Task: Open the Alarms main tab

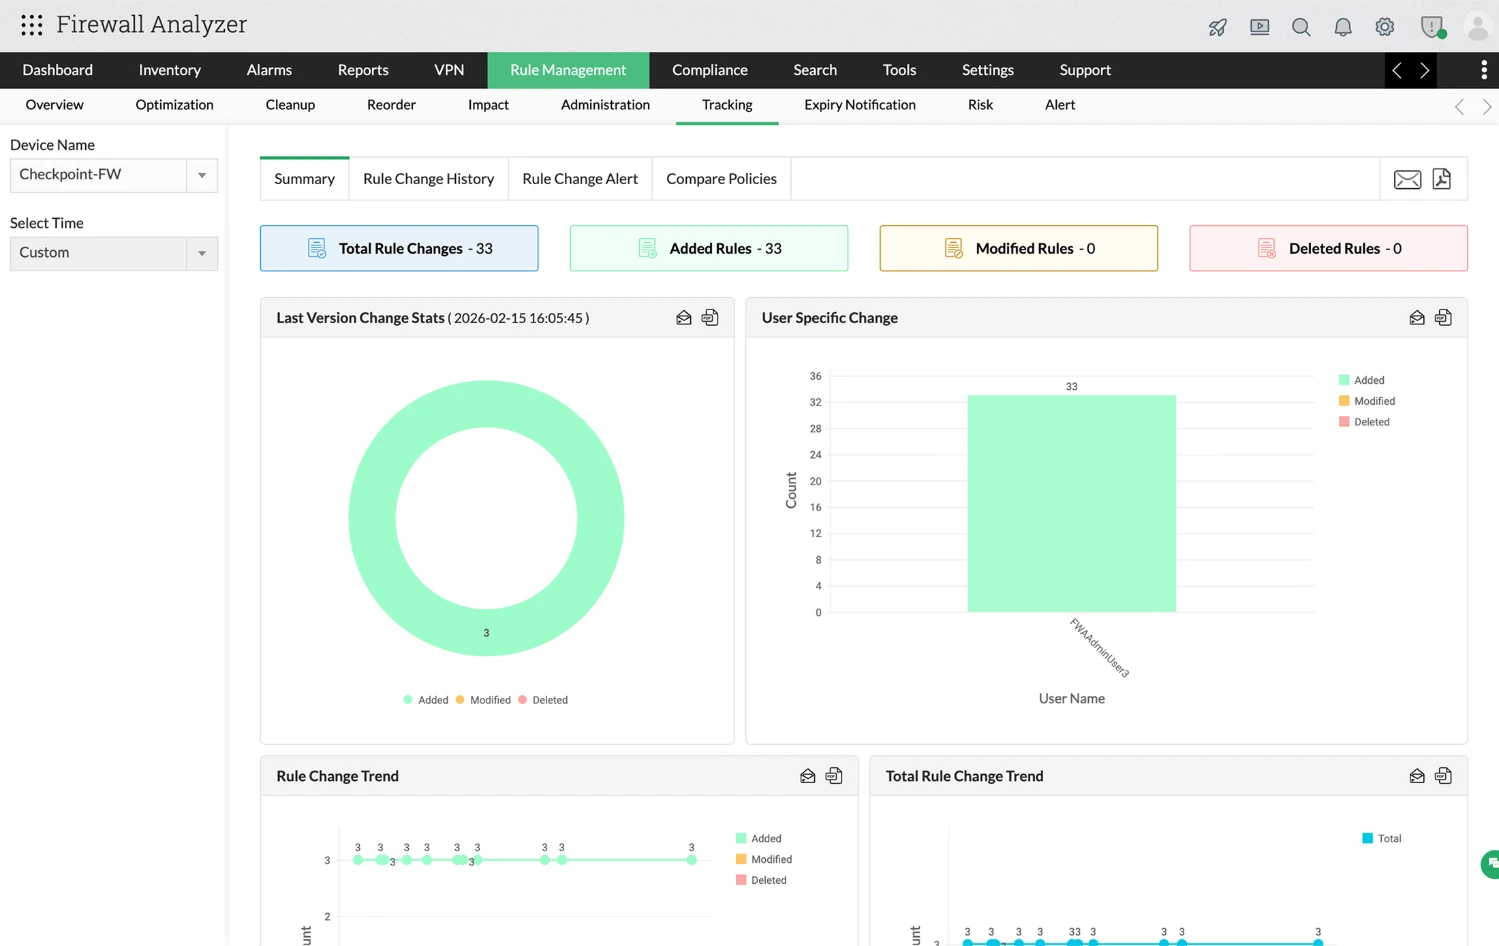Action: point(269,70)
